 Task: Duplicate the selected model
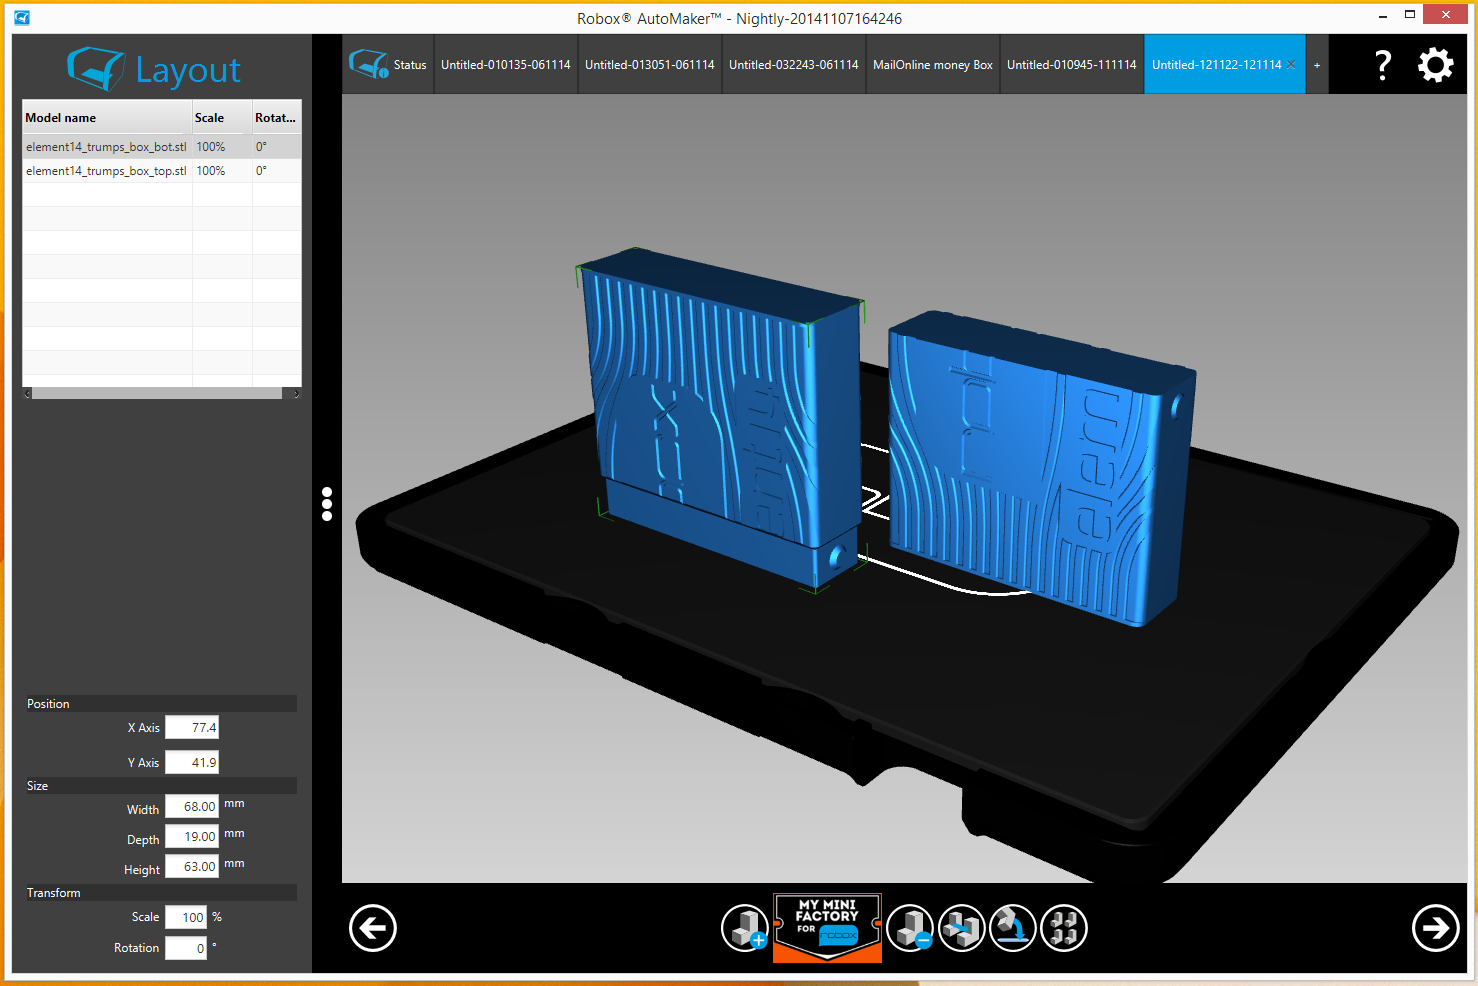point(962,928)
